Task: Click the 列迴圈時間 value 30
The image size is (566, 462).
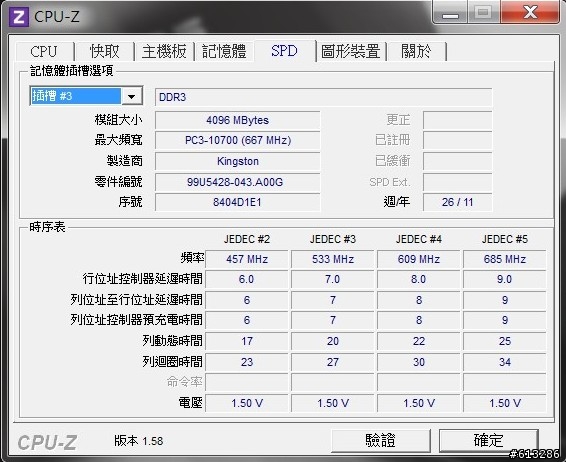Action: 419,362
